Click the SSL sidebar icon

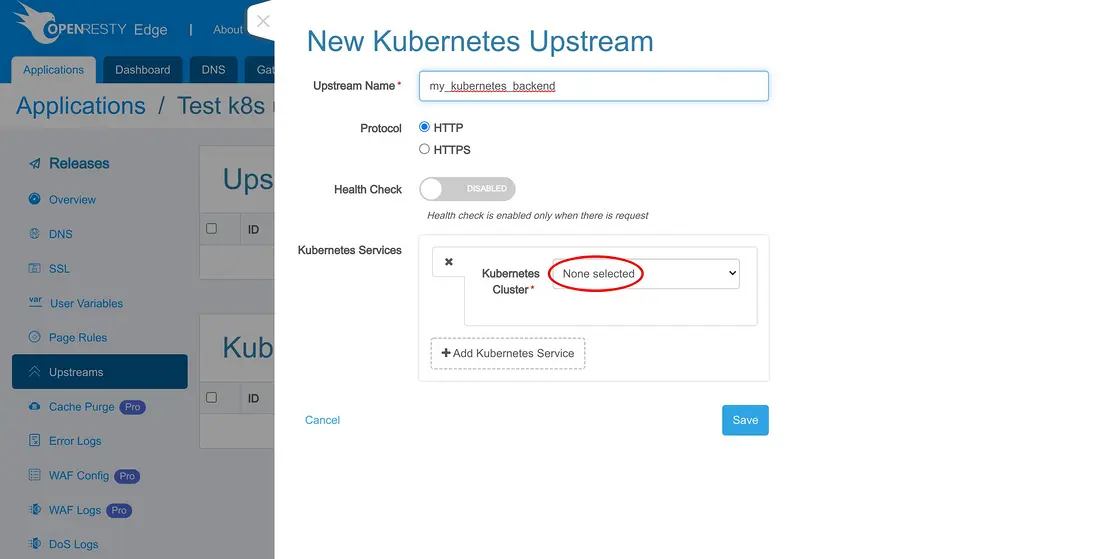click(x=35, y=268)
